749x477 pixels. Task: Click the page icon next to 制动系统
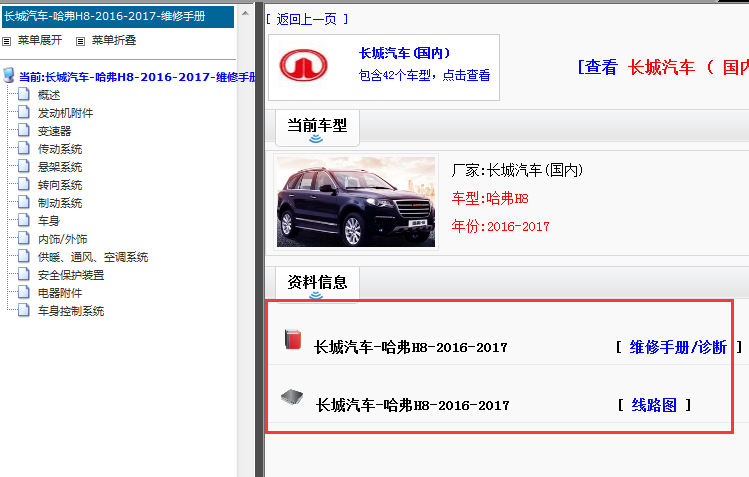24,202
